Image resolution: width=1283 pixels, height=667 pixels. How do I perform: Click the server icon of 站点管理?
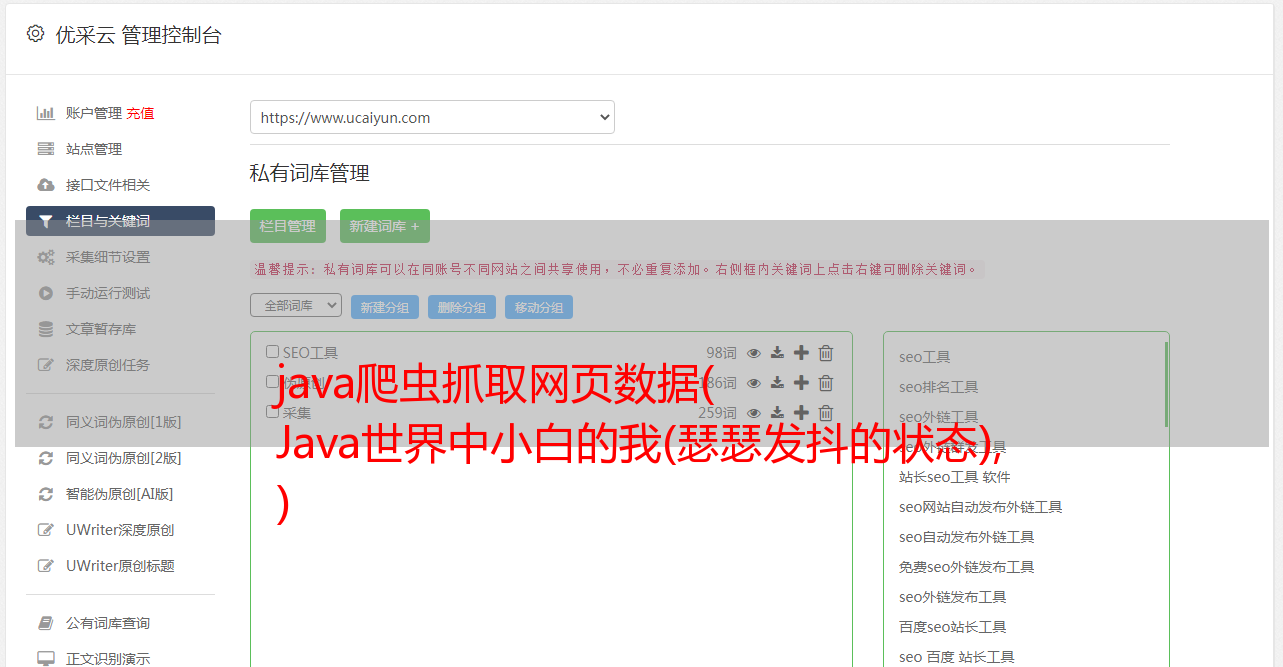click(x=46, y=149)
